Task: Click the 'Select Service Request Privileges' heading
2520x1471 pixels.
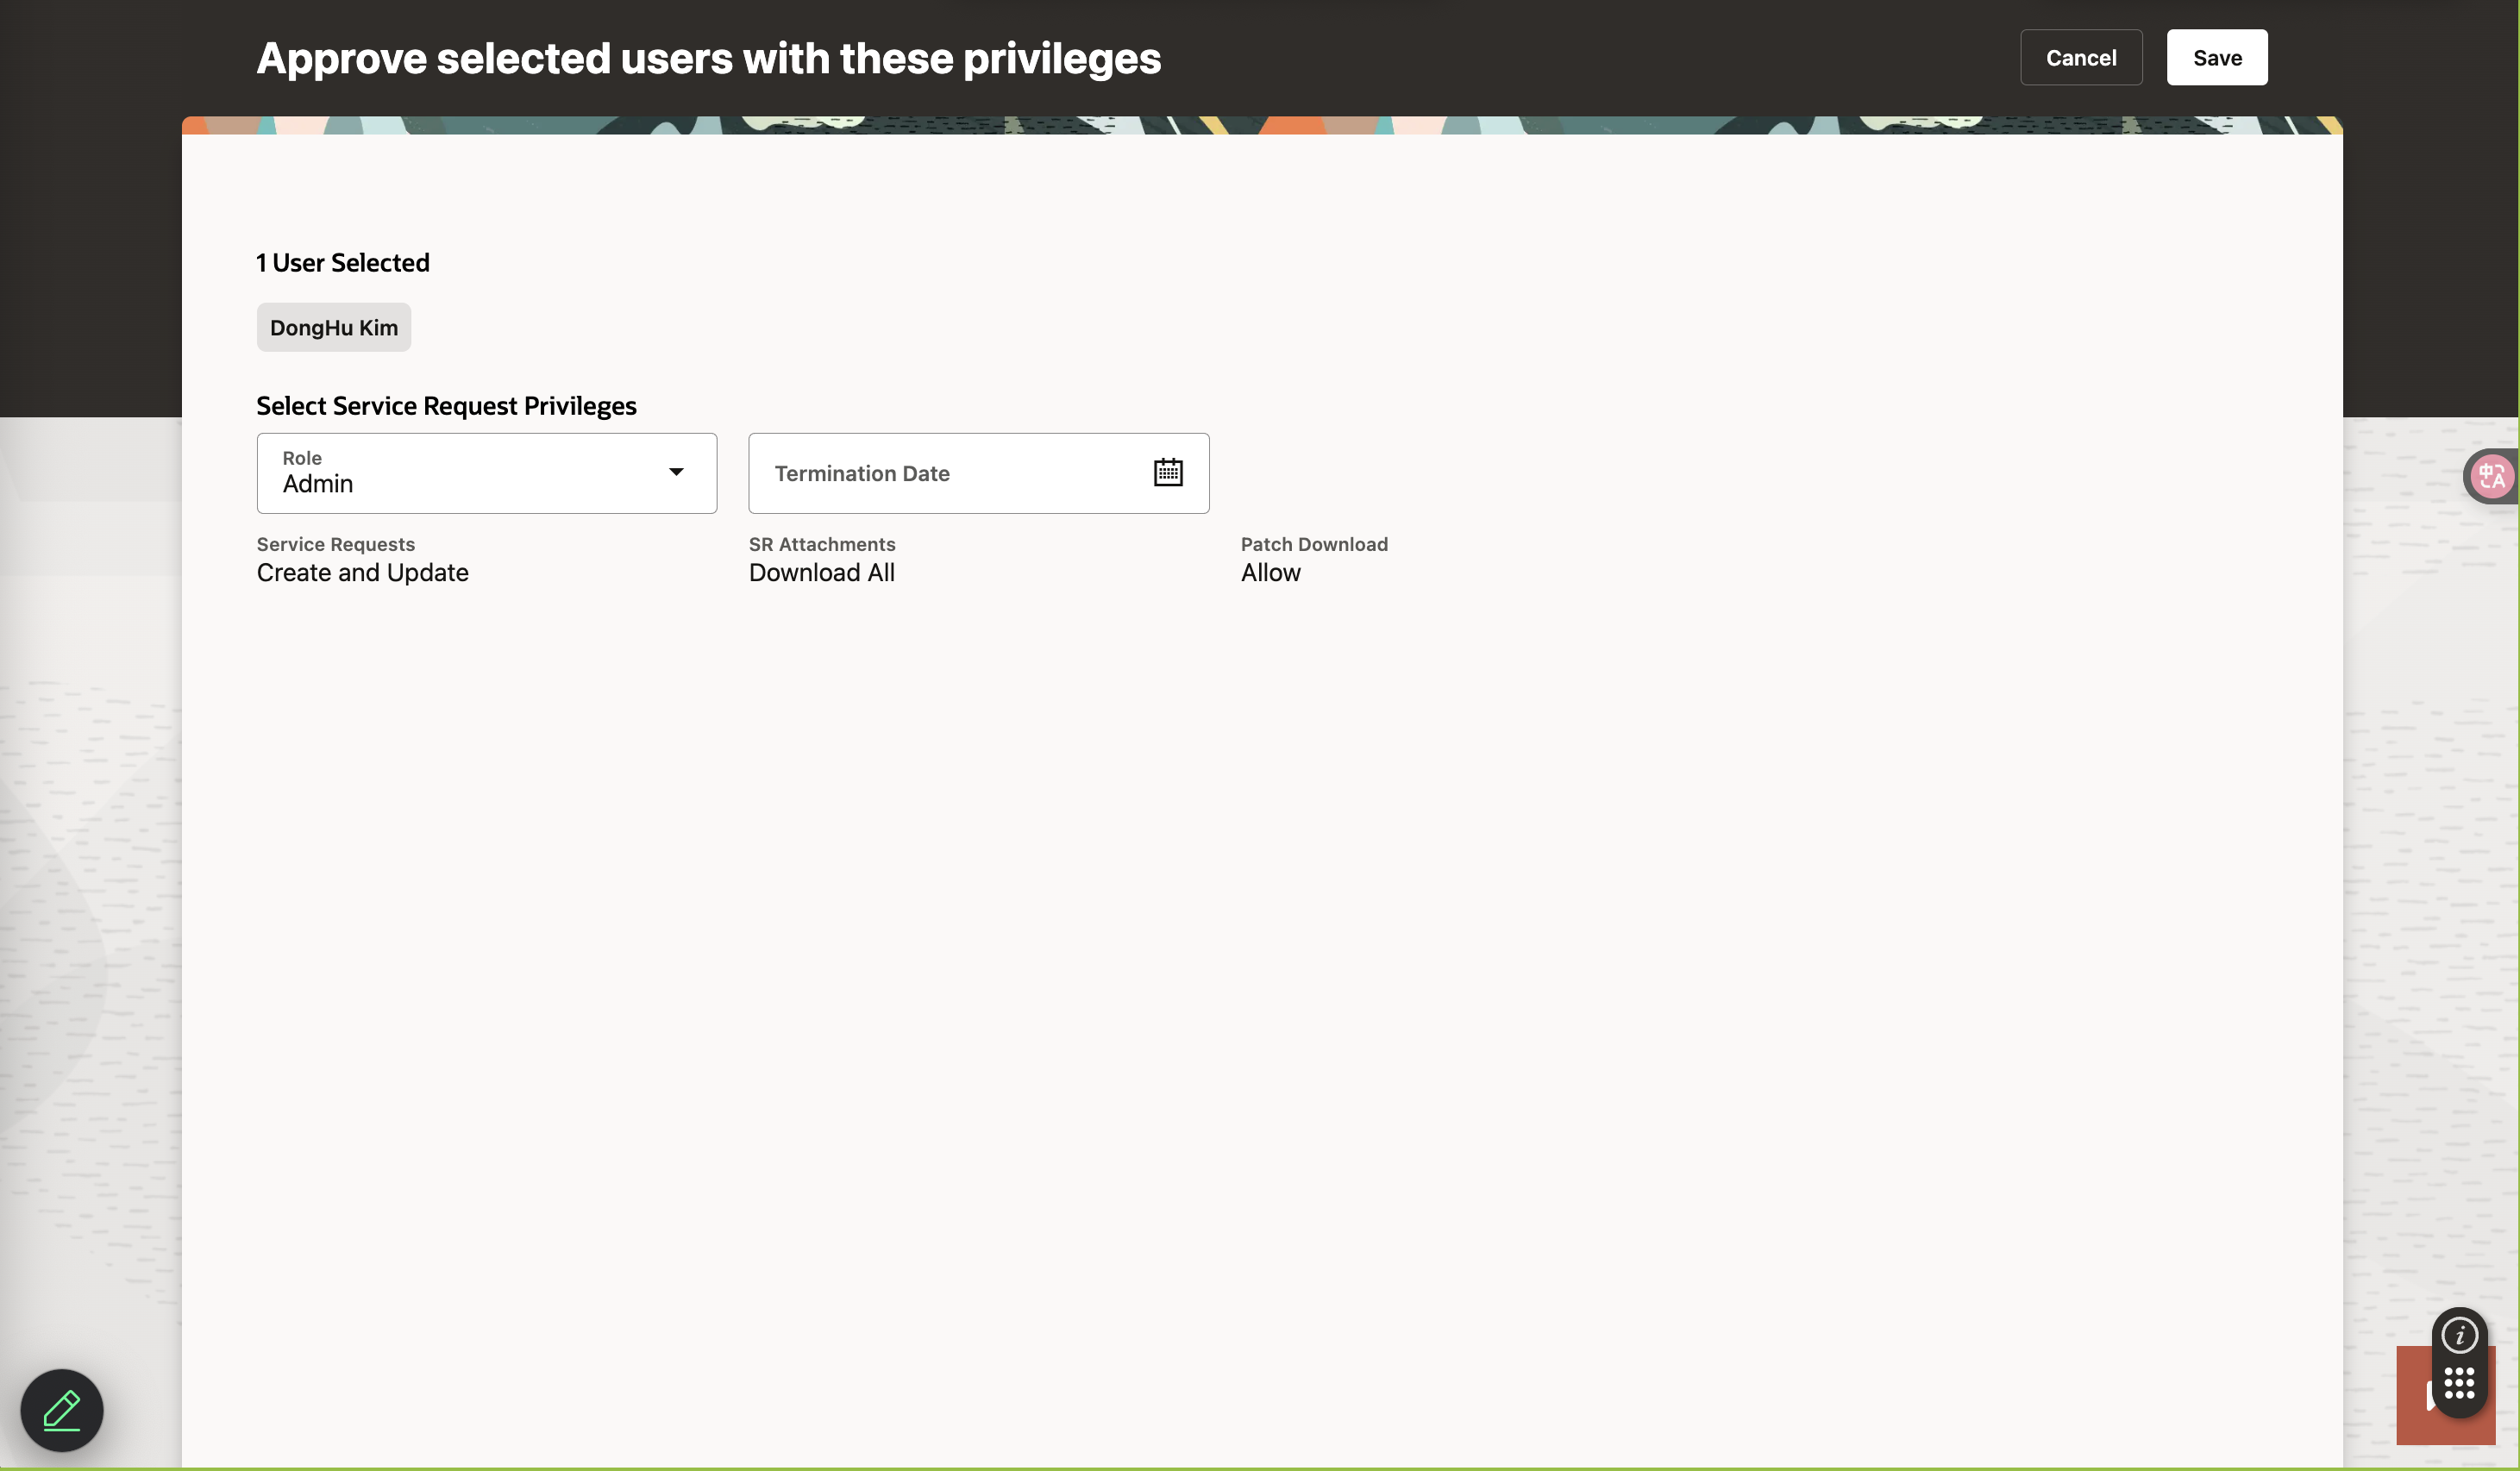Action: [446, 405]
